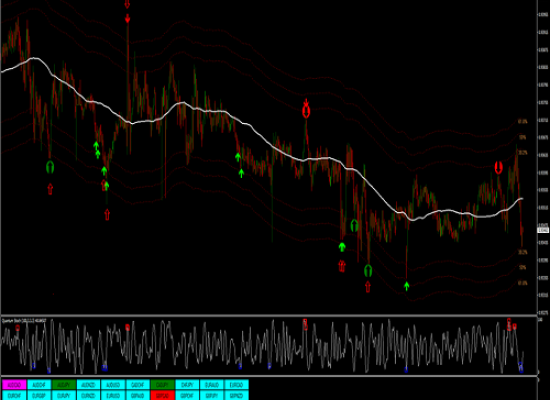Click the double hollow red arrows at the bottom center
550x400 pixels.
click(342, 266)
